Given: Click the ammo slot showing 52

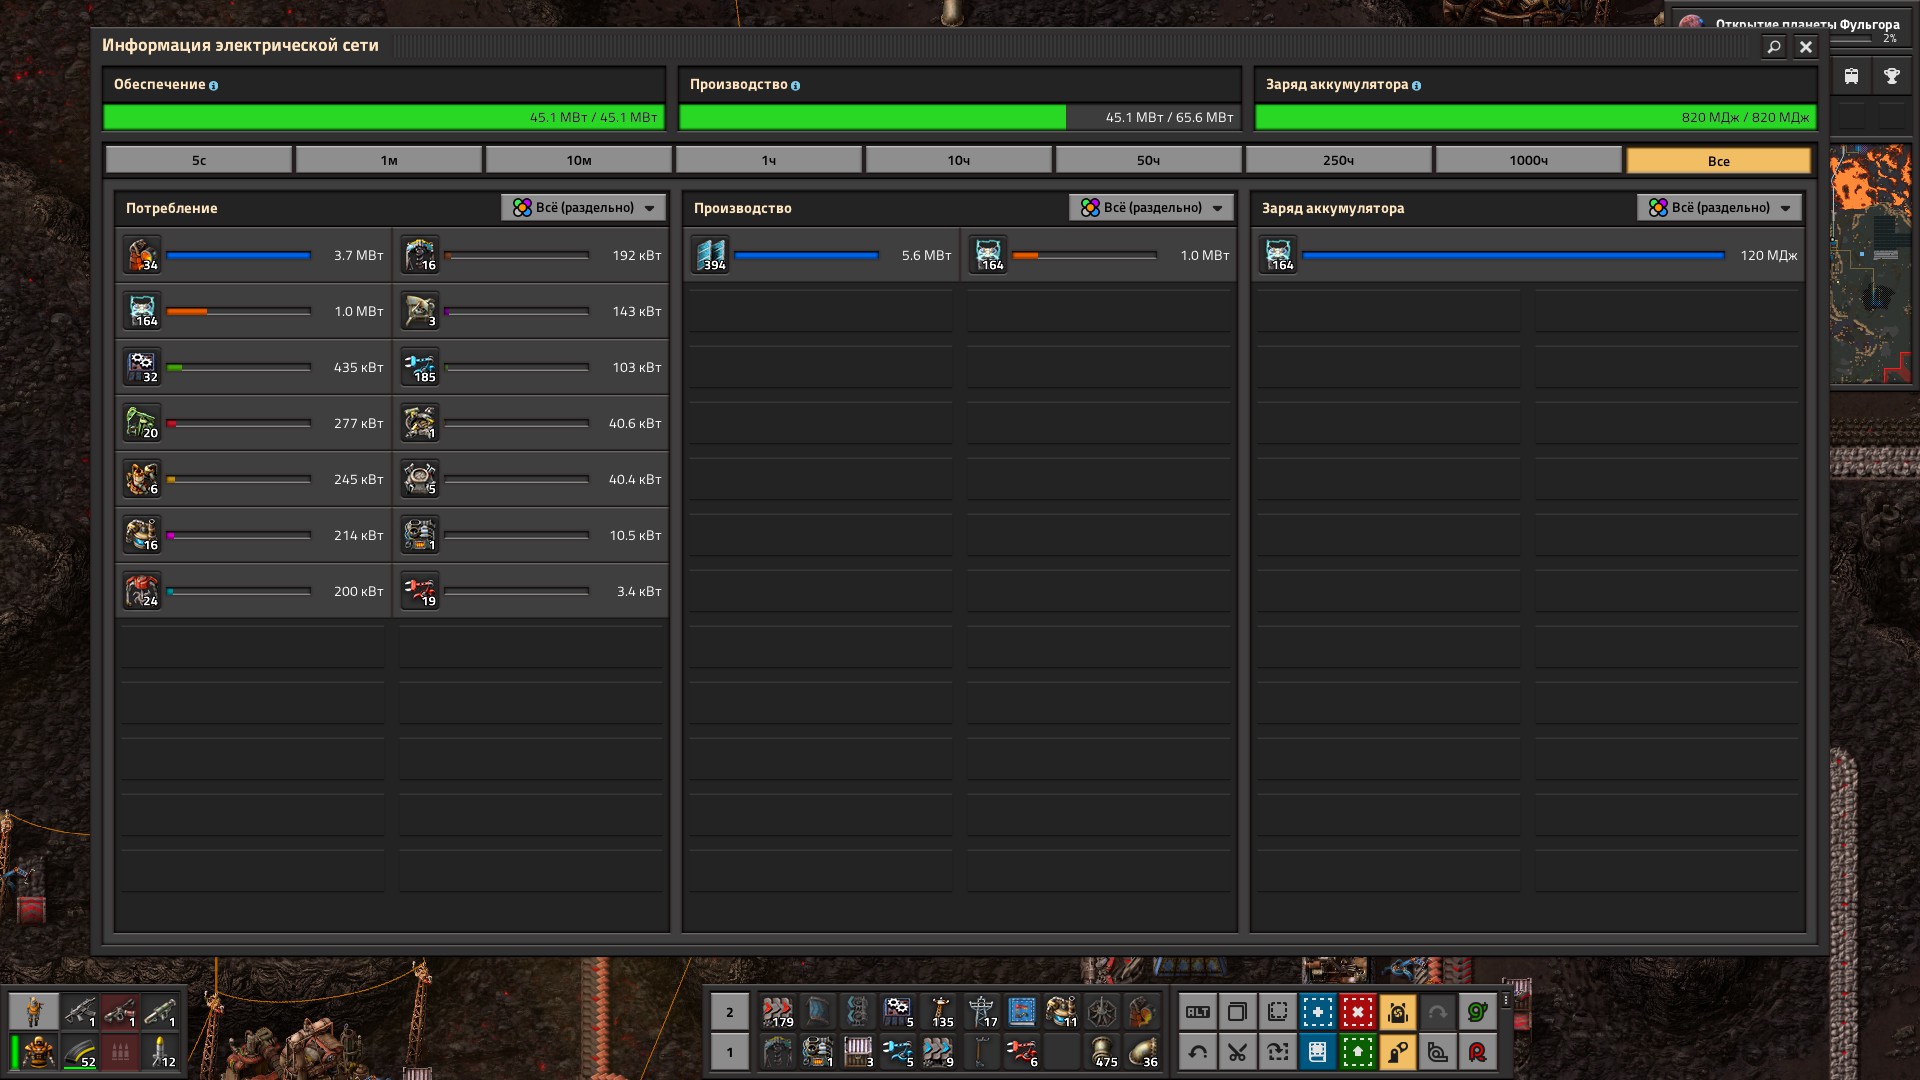Looking at the screenshot, I should 79,1052.
